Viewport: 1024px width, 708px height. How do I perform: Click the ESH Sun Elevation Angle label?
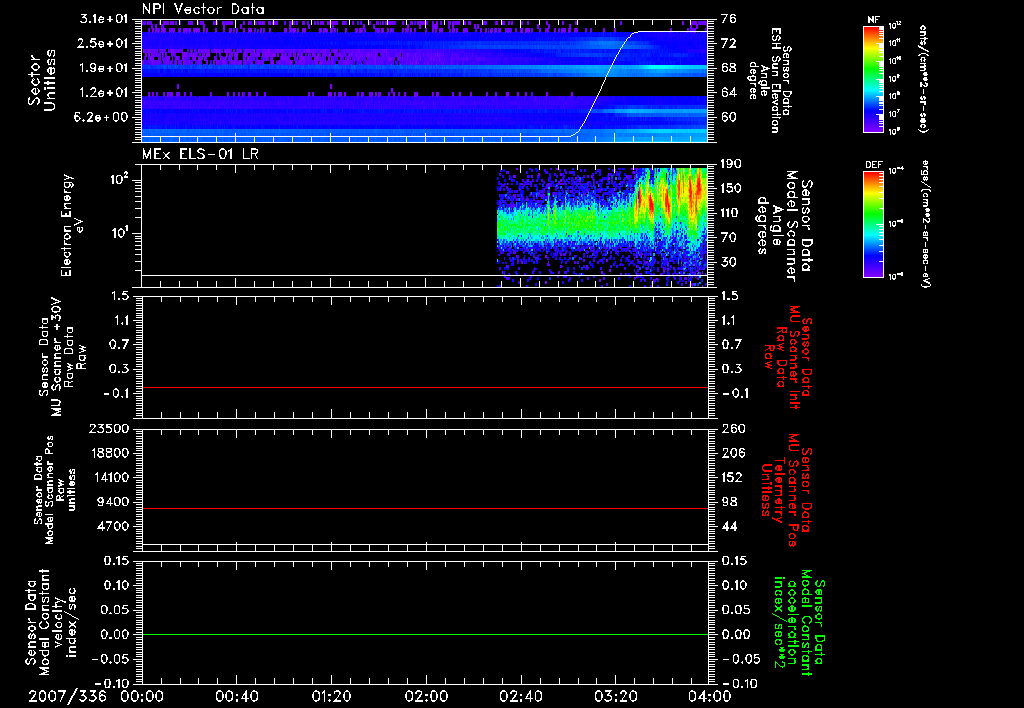[771, 80]
